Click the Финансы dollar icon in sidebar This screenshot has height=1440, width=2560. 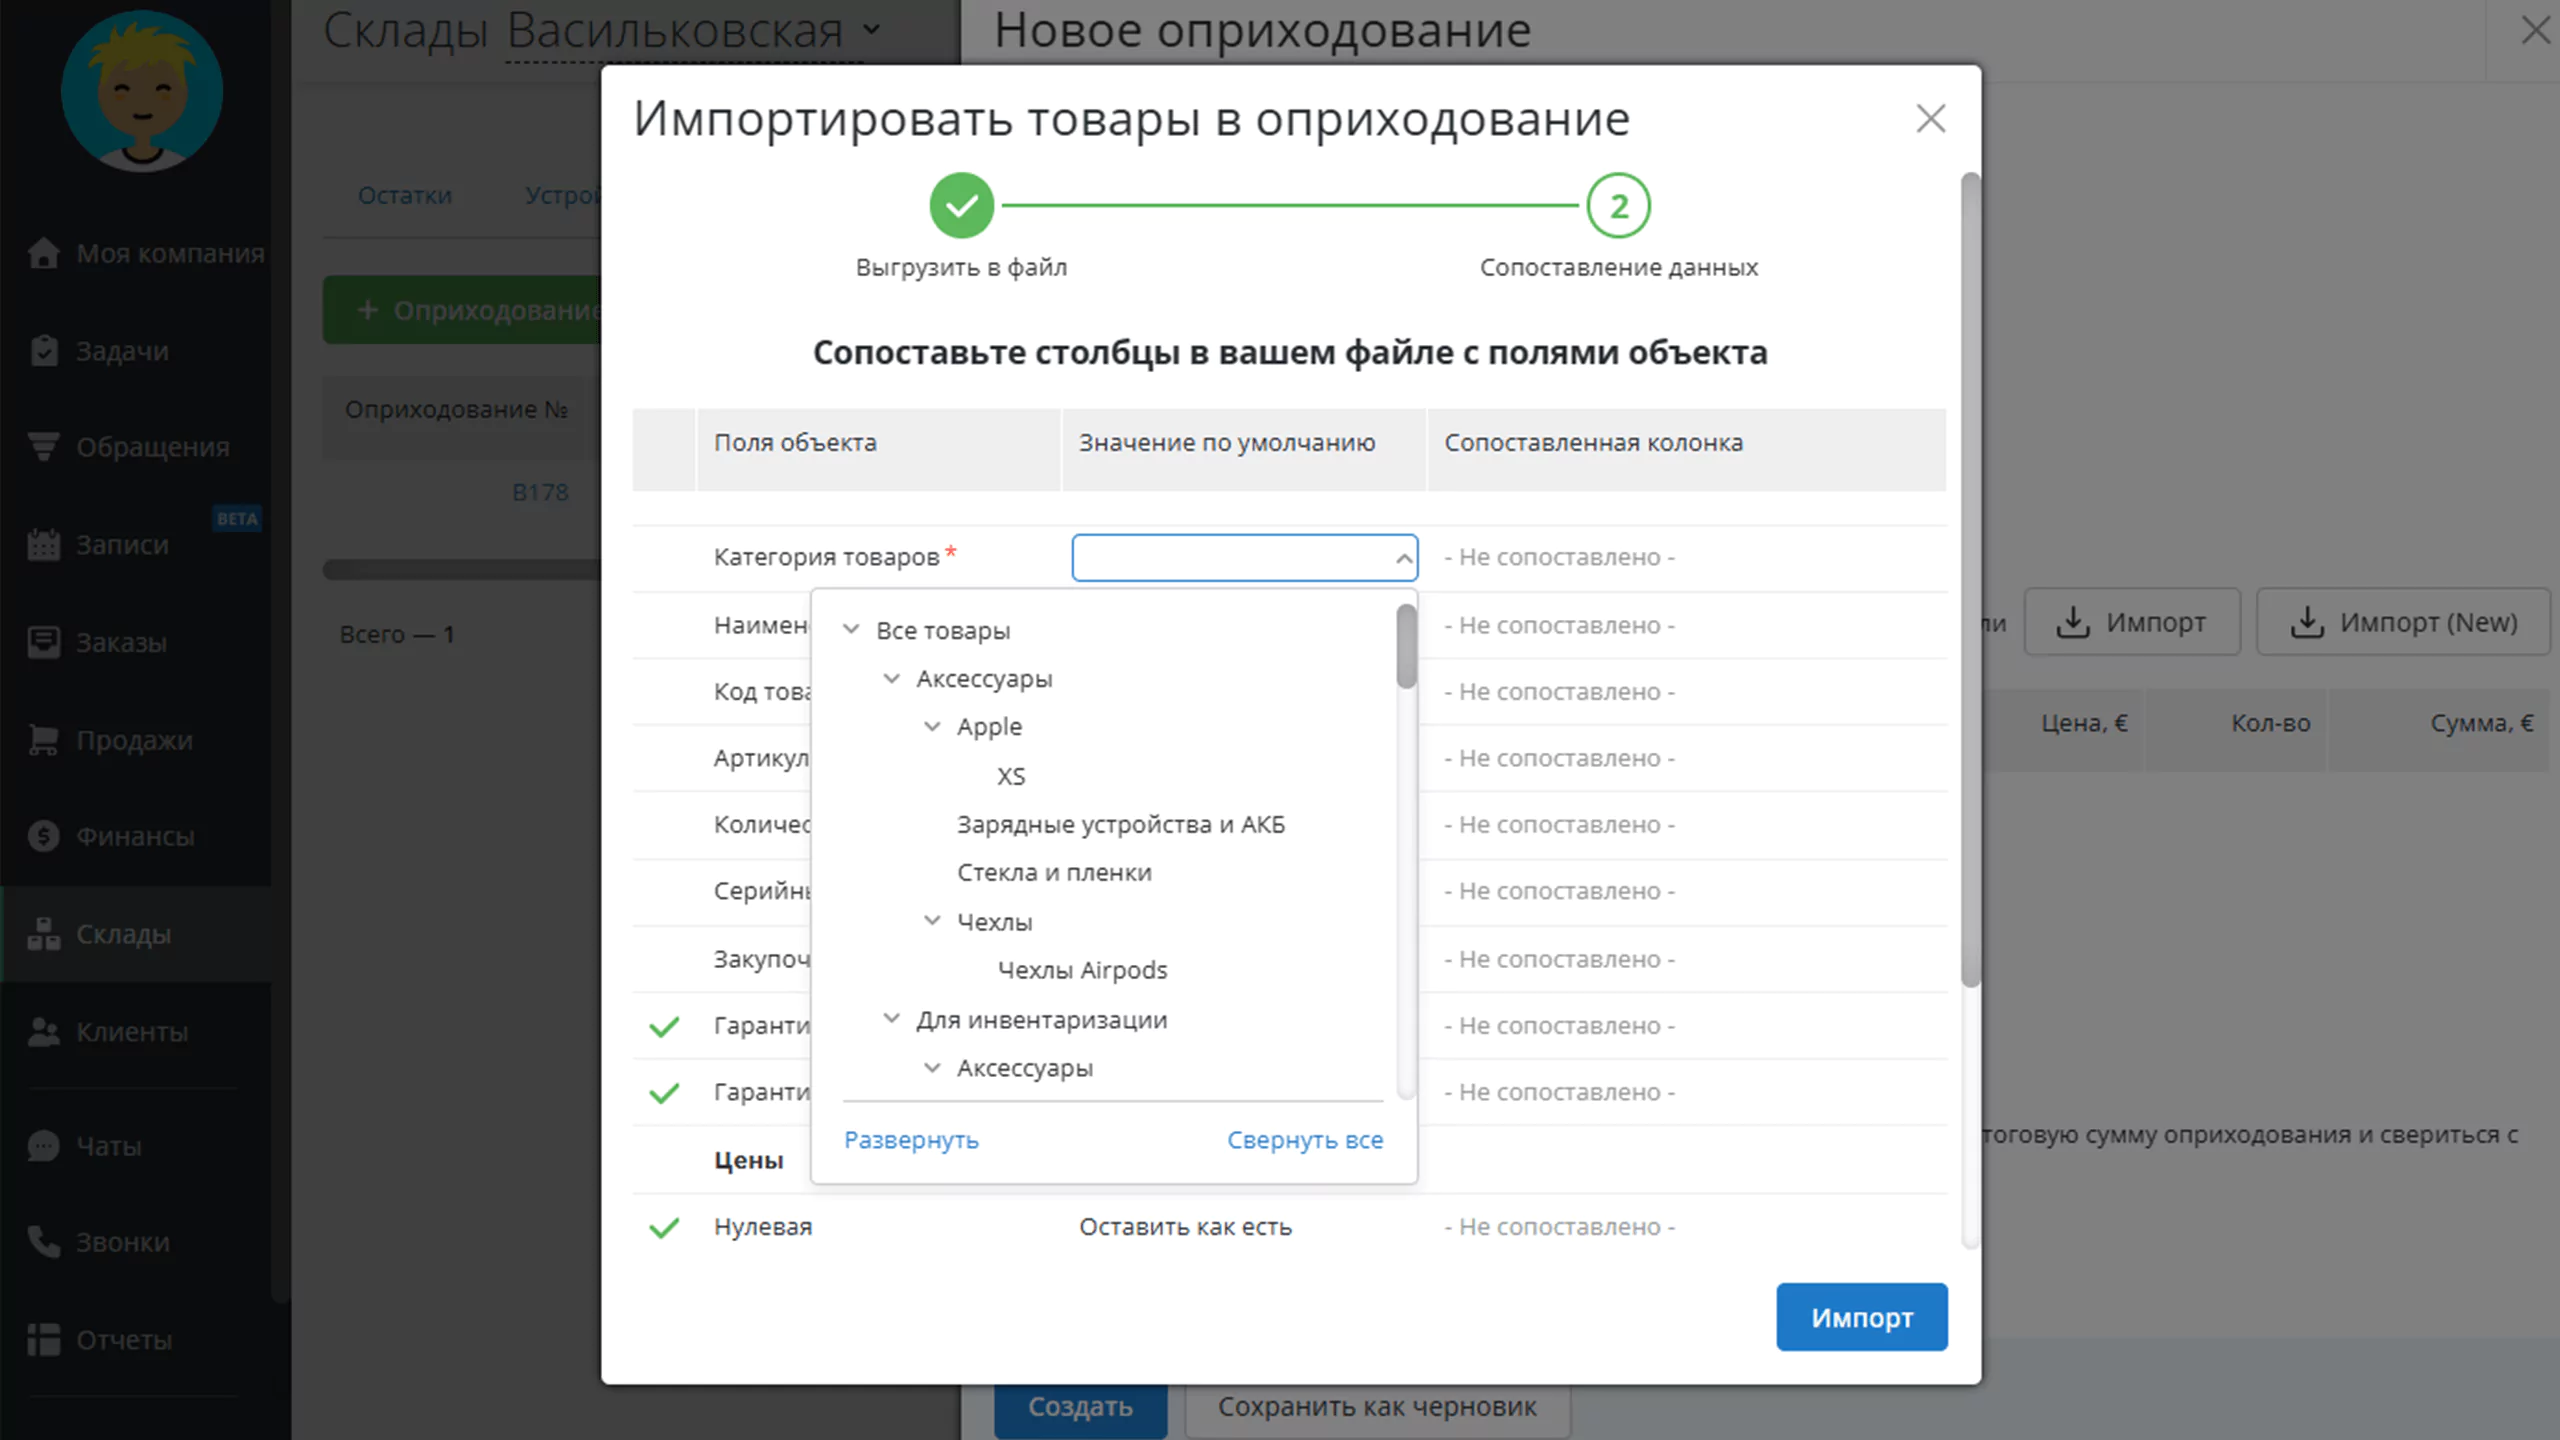tap(43, 836)
